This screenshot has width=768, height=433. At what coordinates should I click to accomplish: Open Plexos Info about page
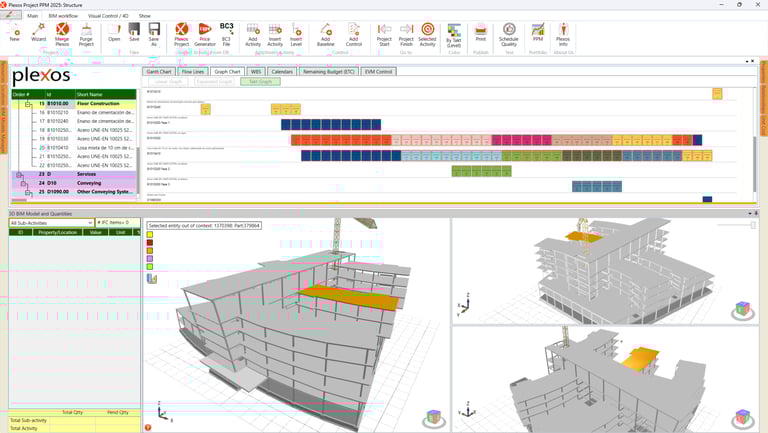click(563, 34)
